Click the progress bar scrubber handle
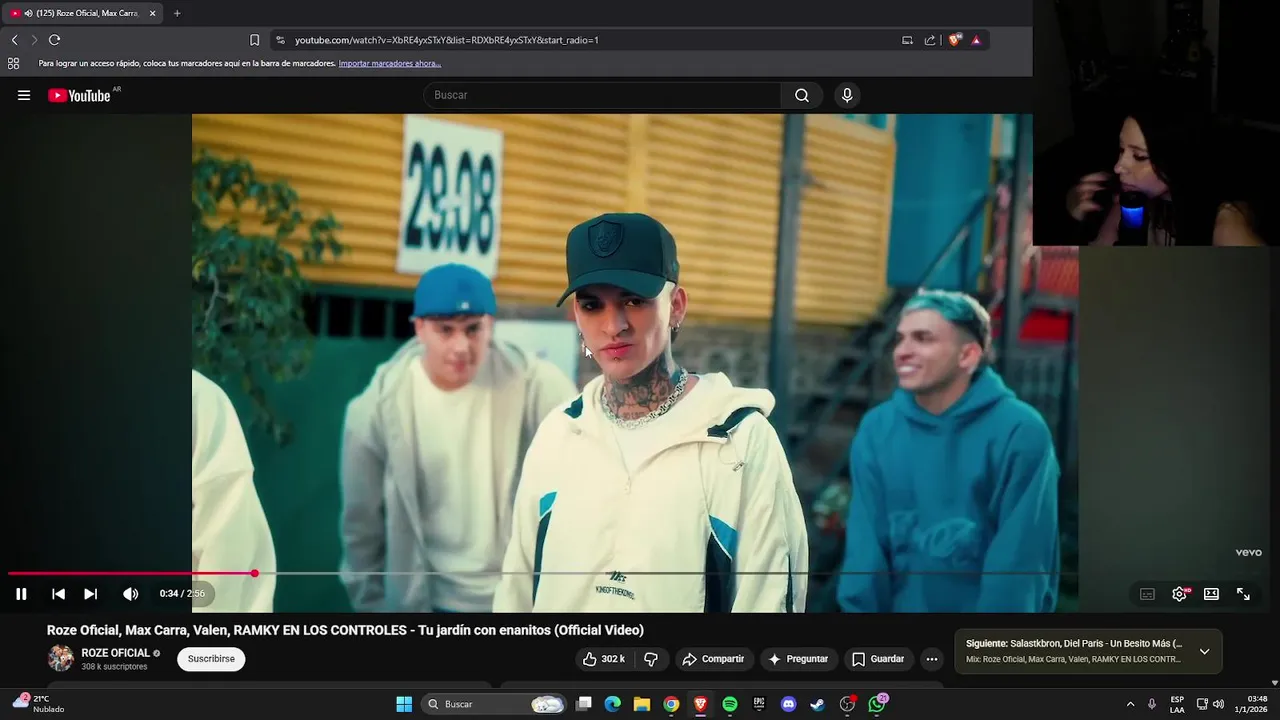1280x720 pixels. 254,573
